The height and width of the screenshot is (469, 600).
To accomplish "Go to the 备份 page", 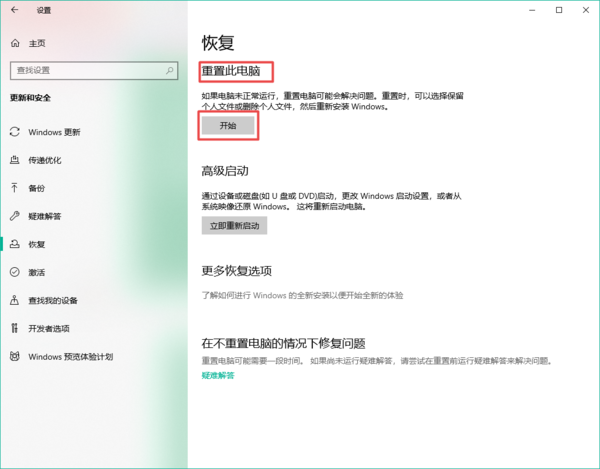I will 37,188.
